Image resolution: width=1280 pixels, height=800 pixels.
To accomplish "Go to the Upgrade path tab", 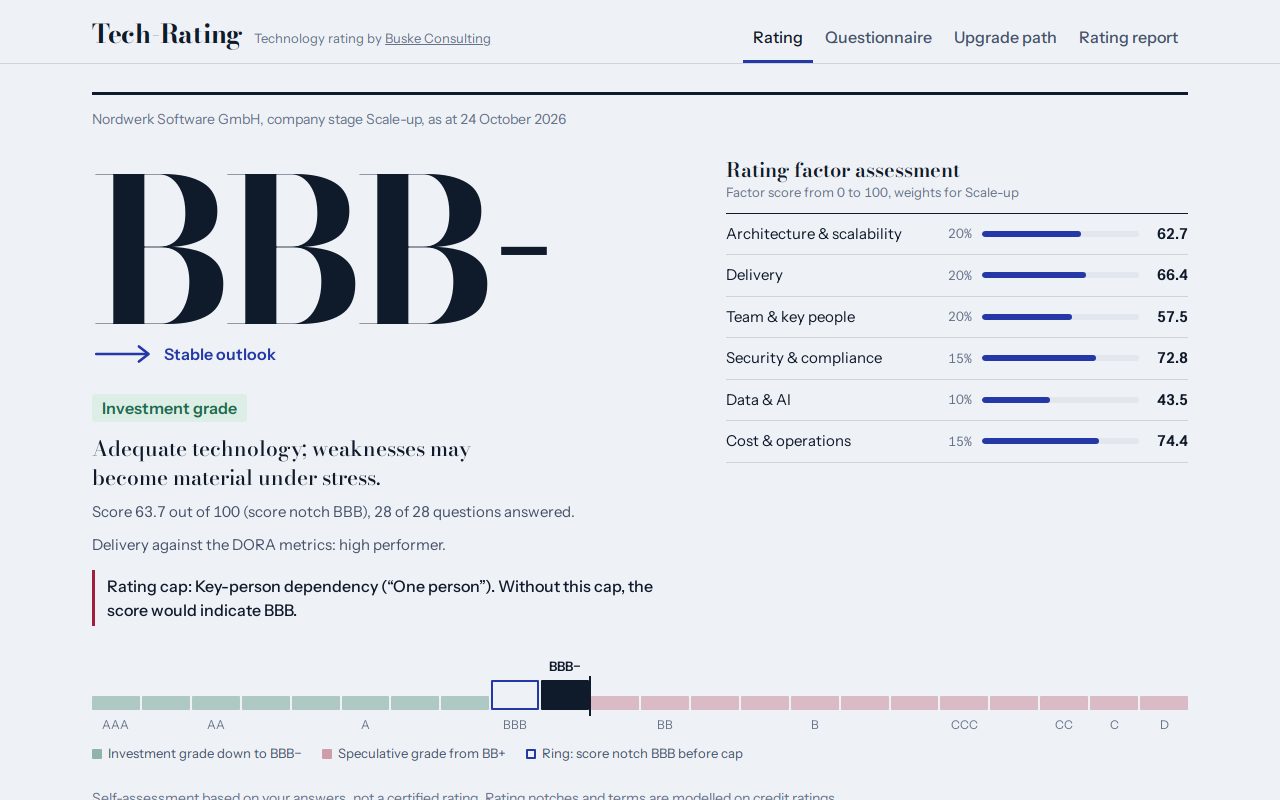I will (1005, 38).
